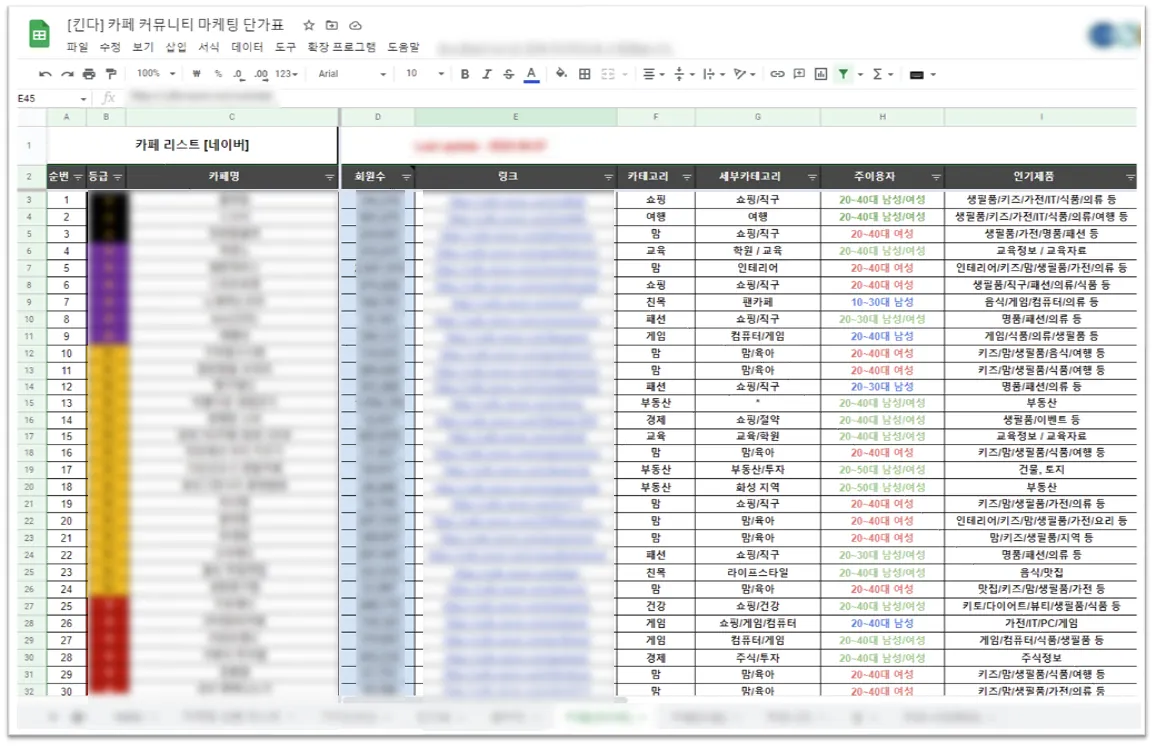This screenshot has height=746, width=1154.
Task: Open the 데이터 menu
Action: (247, 47)
